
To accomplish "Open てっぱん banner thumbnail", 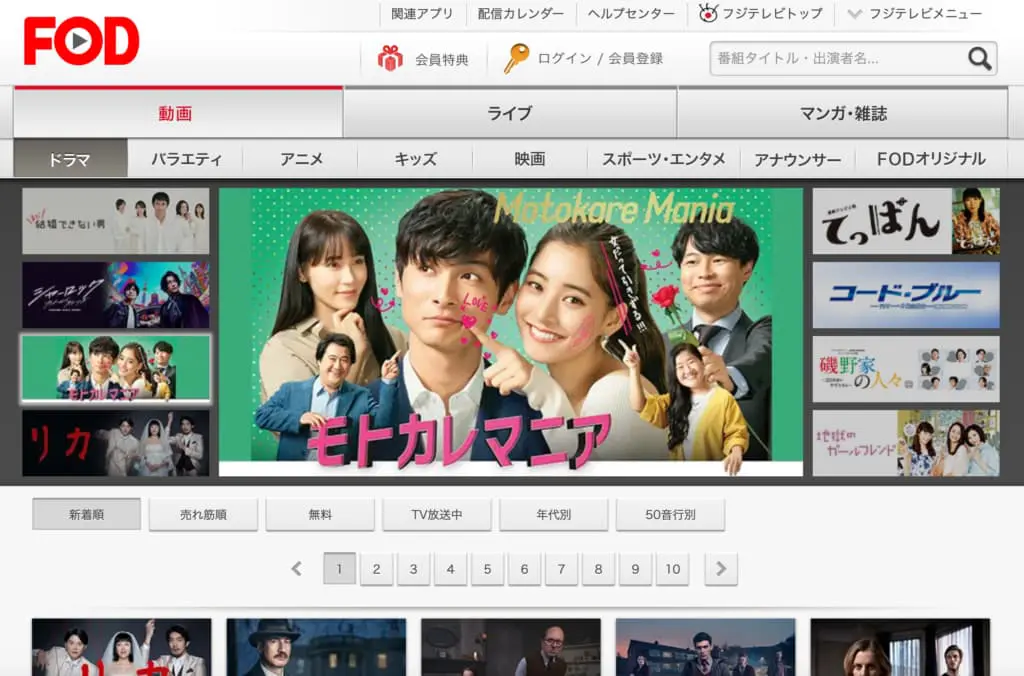I will tap(906, 221).
